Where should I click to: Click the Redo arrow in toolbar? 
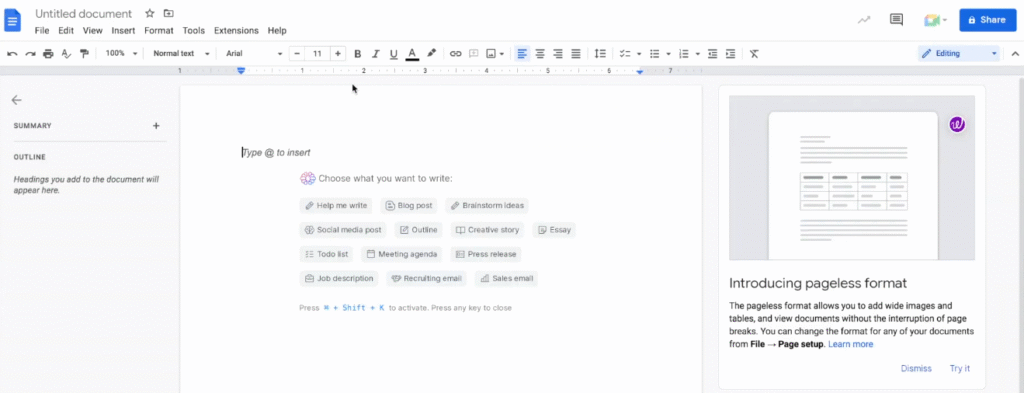click(30, 54)
